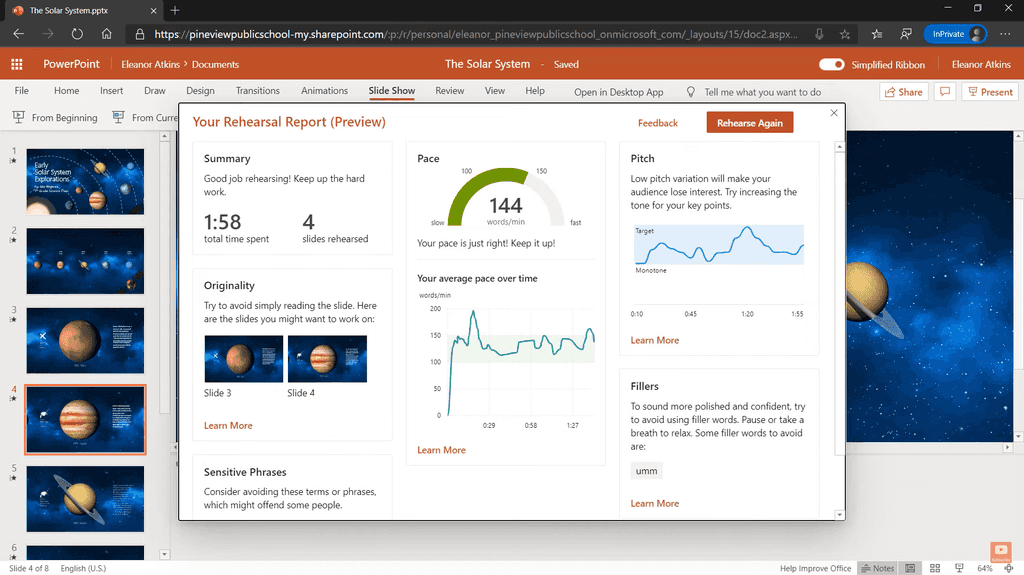Toggle Notes pane in status bar
The image size is (1024, 575).
pyautogui.click(x=877, y=568)
